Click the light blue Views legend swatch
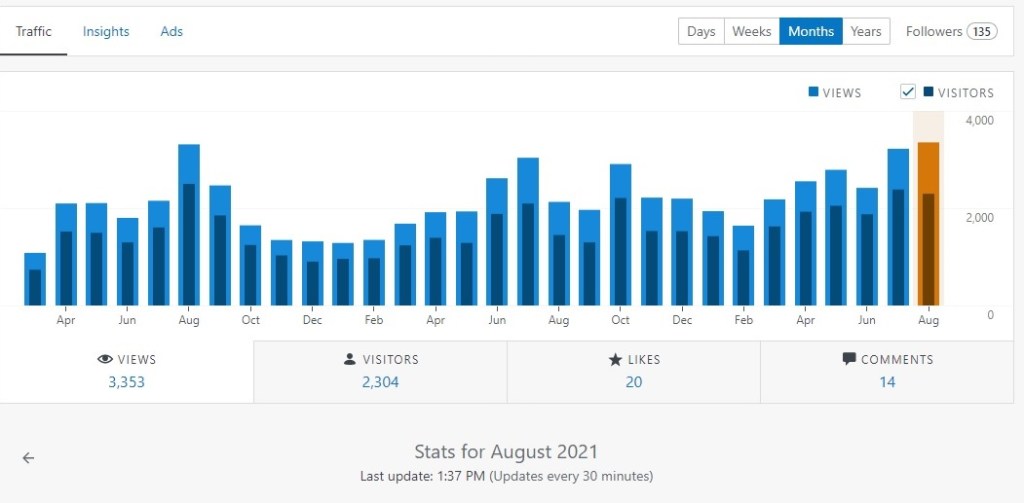 (814, 92)
